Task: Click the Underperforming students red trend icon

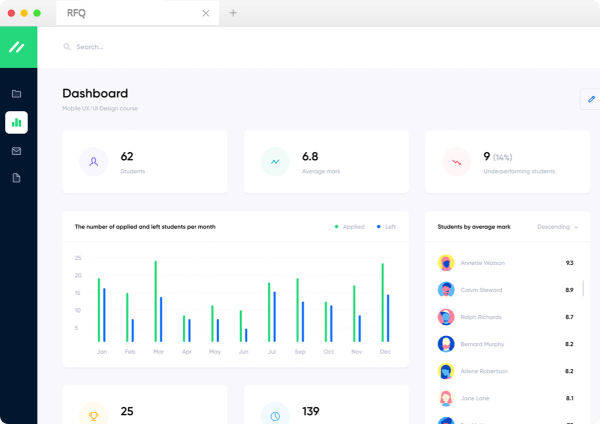Action: coord(456,160)
